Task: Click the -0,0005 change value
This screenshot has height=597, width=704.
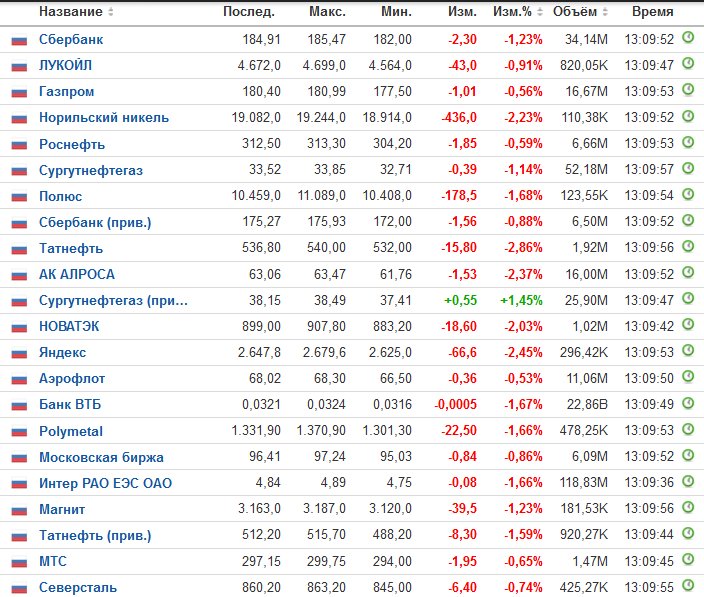Action: [x=456, y=404]
